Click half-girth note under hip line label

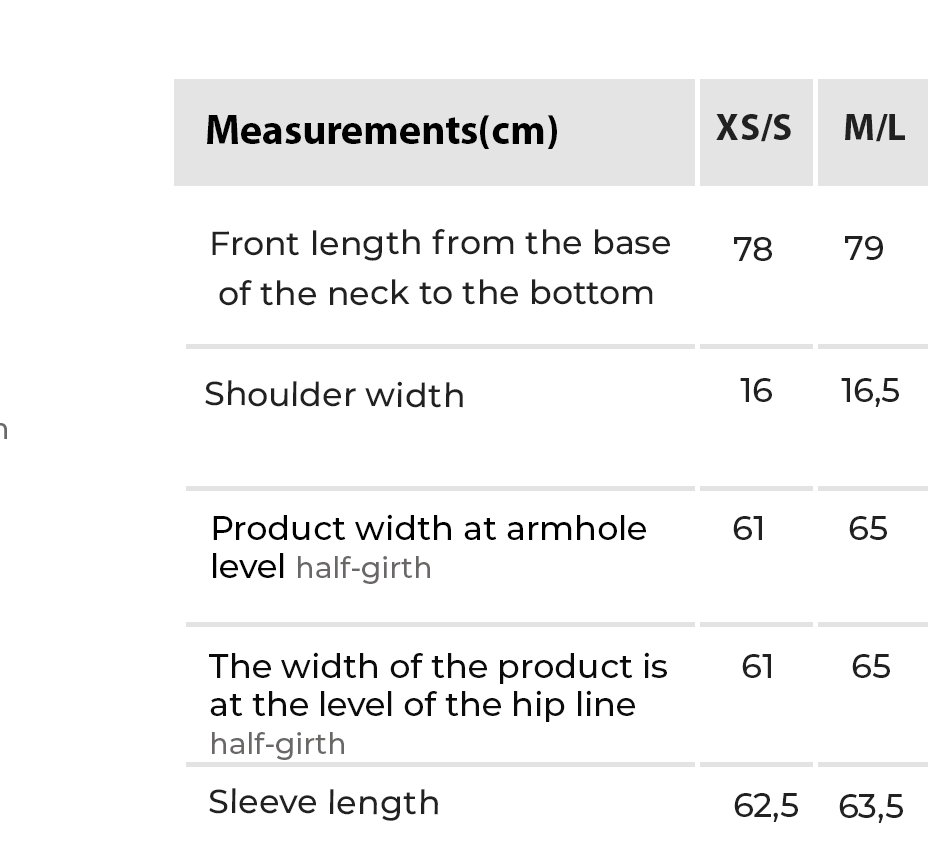coord(278,744)
